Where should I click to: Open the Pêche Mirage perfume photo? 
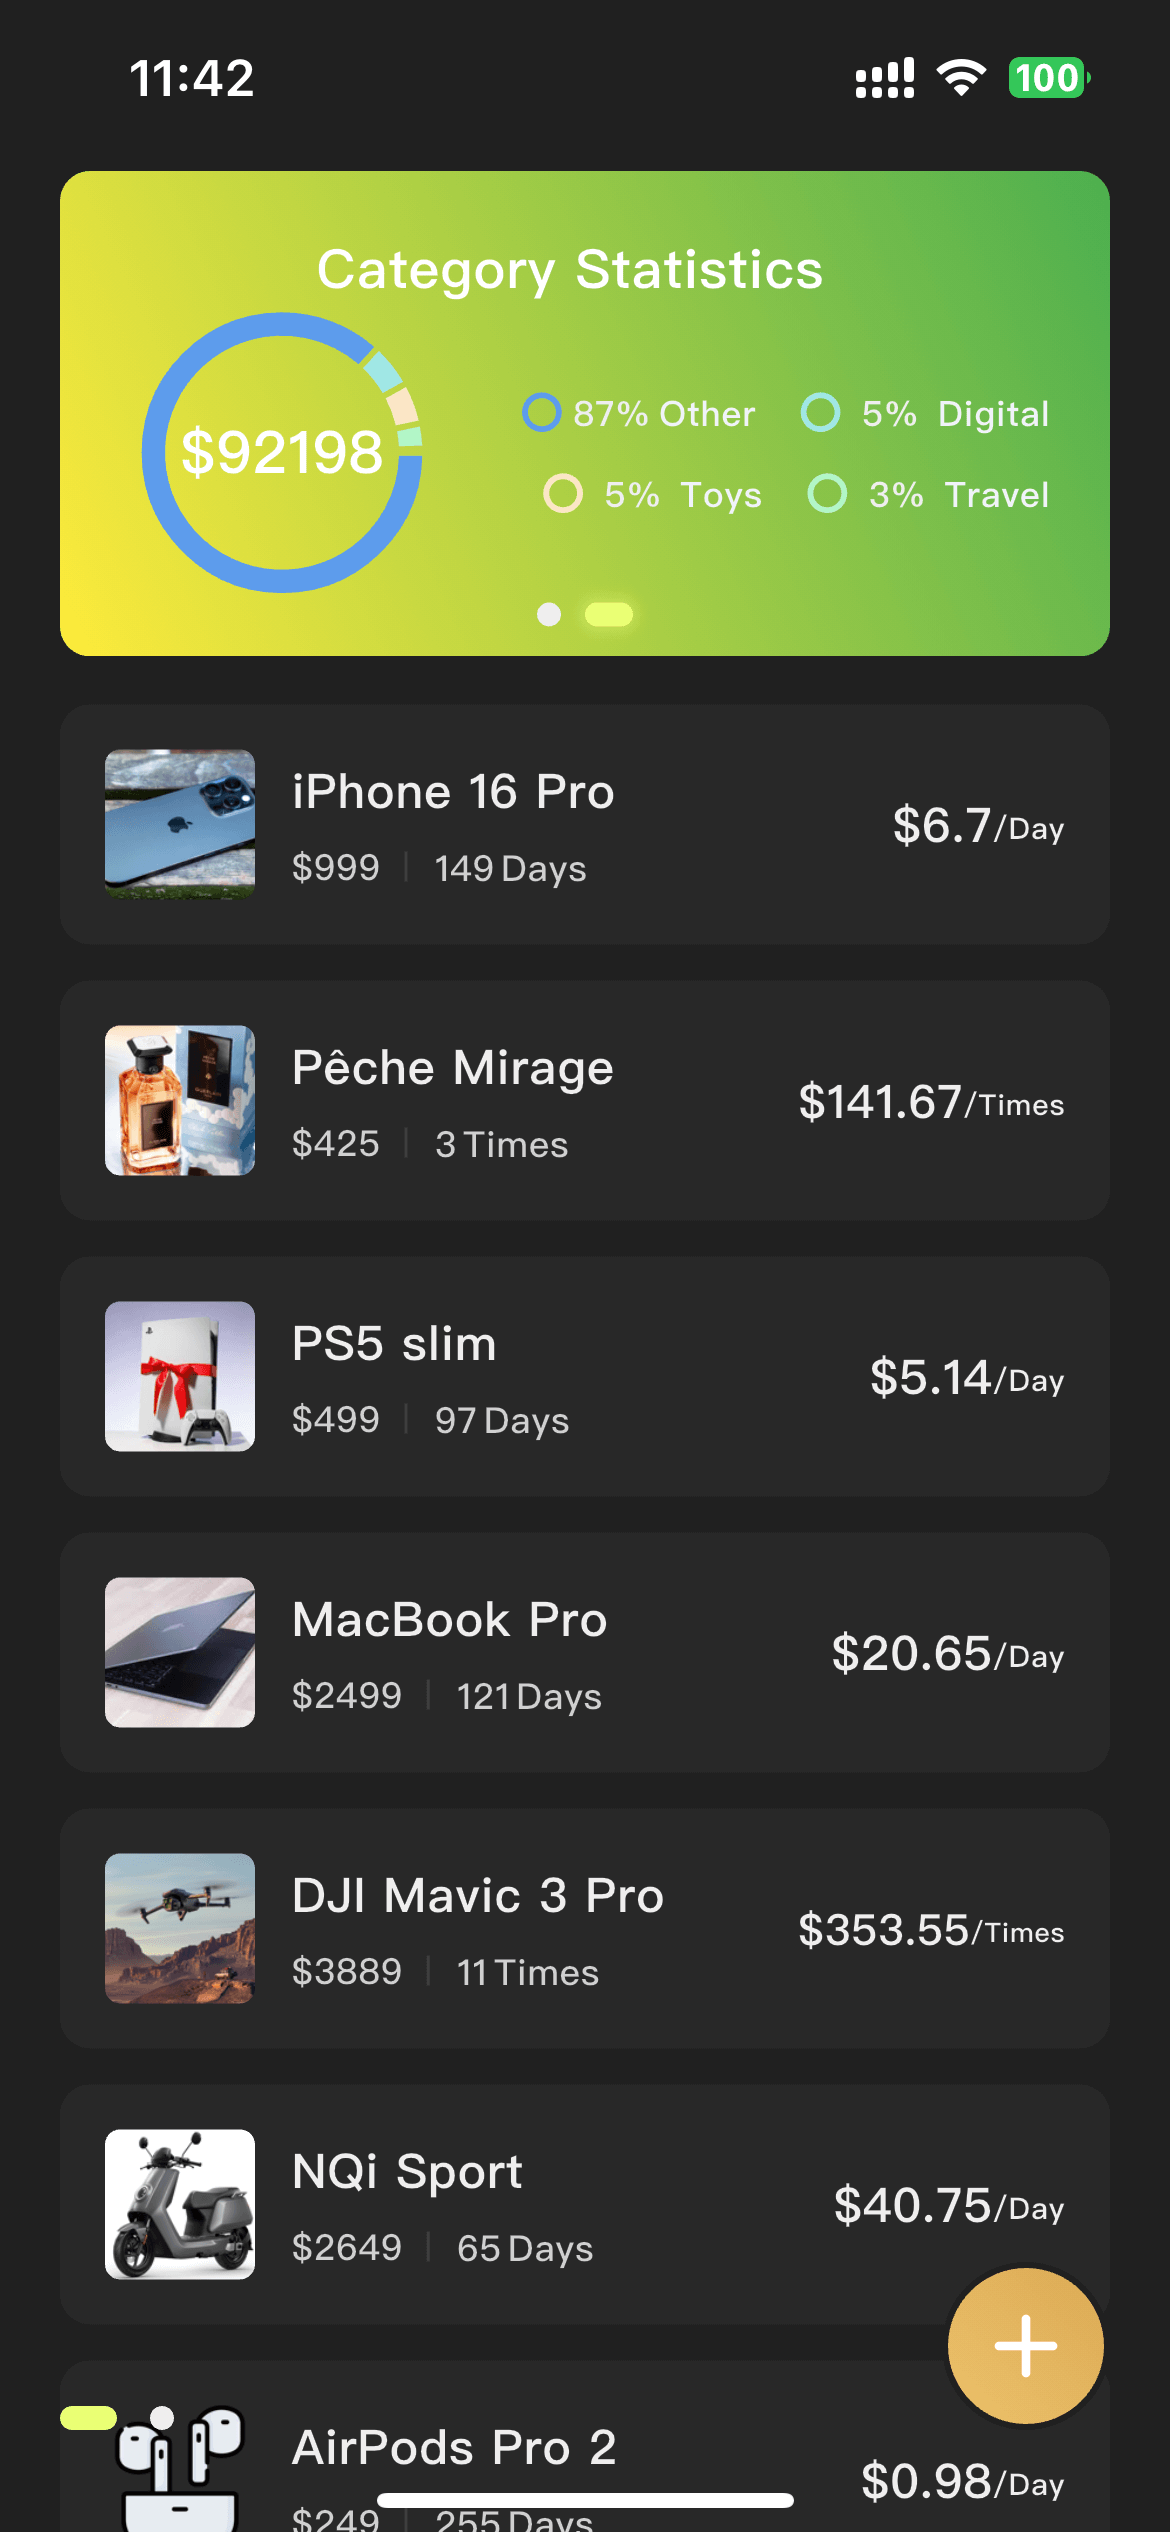click(180, 1100)
